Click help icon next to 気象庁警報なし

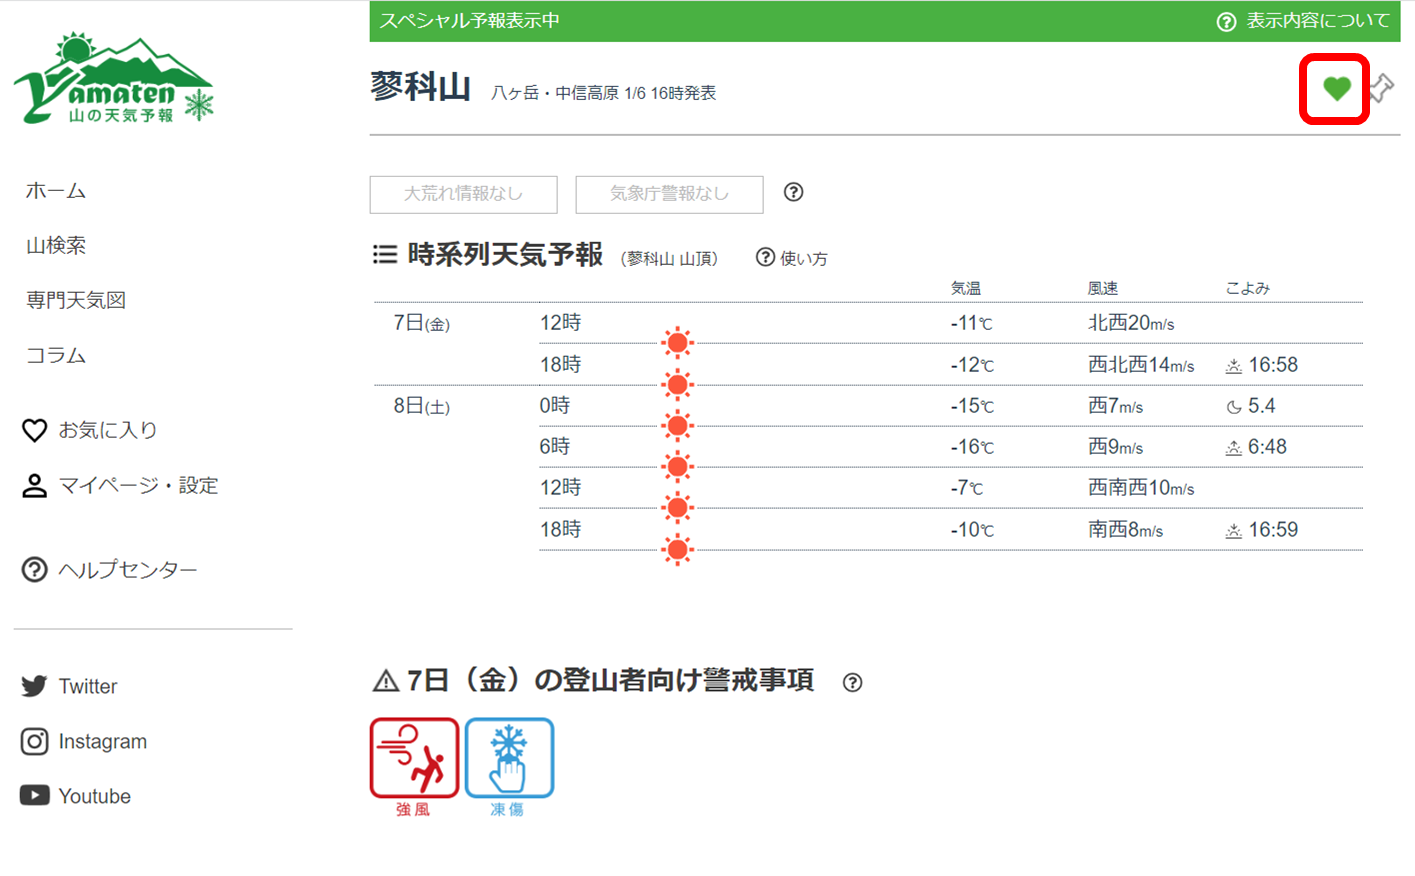coord(793,192)
